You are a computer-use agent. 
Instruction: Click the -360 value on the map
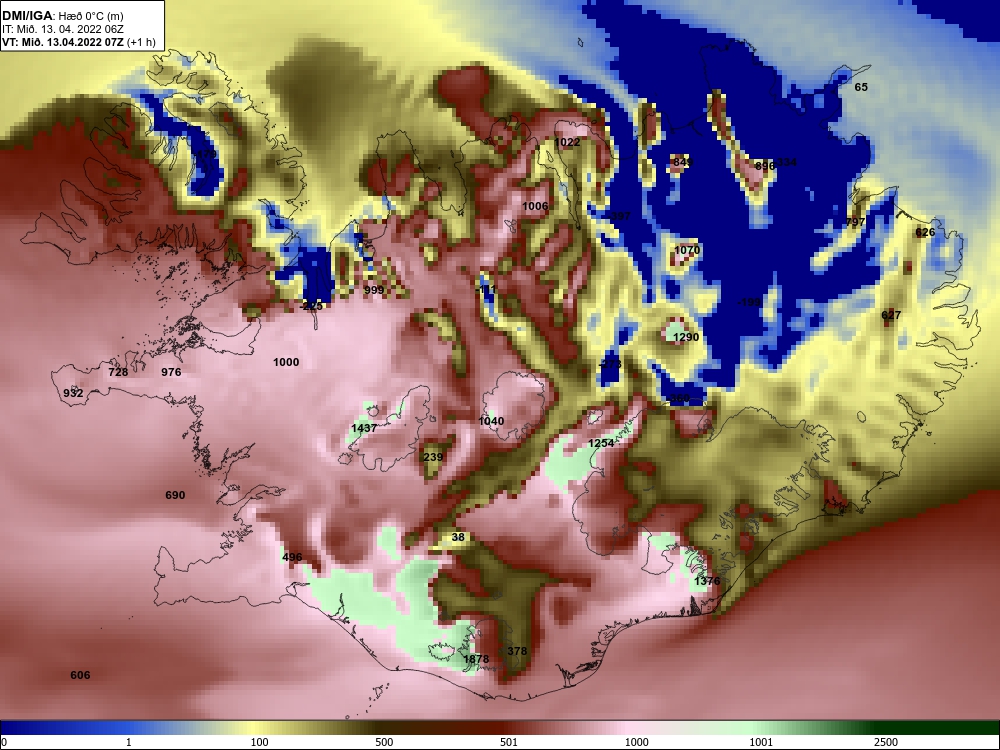click(678, 399)
